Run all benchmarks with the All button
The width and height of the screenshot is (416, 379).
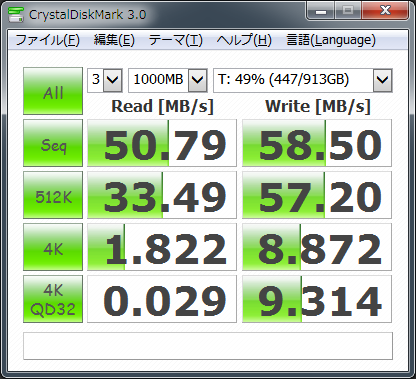click(x=53, y=91)
